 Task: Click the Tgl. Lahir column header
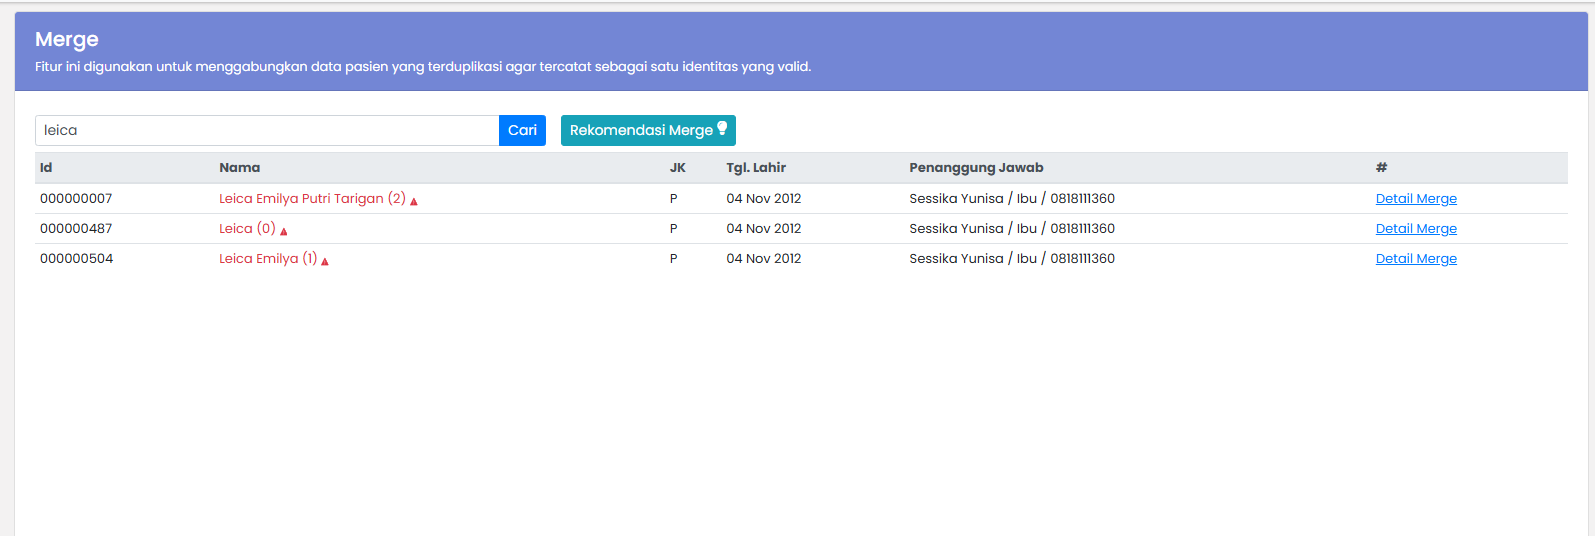coord(756,168)
